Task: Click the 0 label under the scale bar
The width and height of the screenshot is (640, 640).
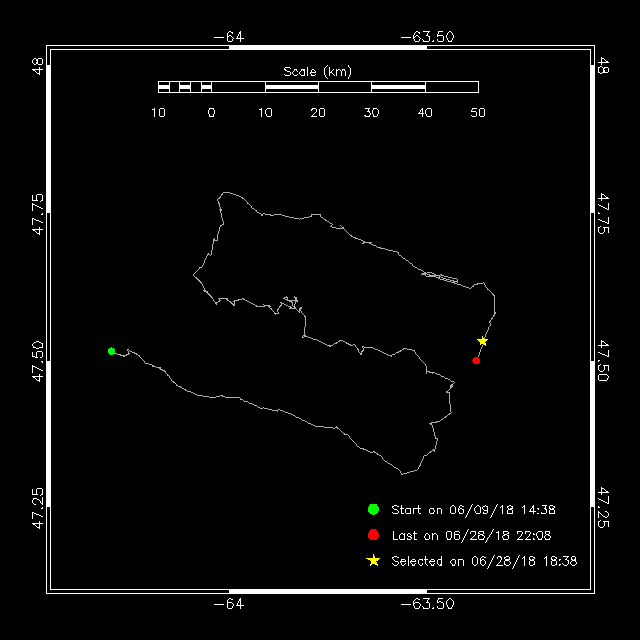Action: click(x=211, y=112)
